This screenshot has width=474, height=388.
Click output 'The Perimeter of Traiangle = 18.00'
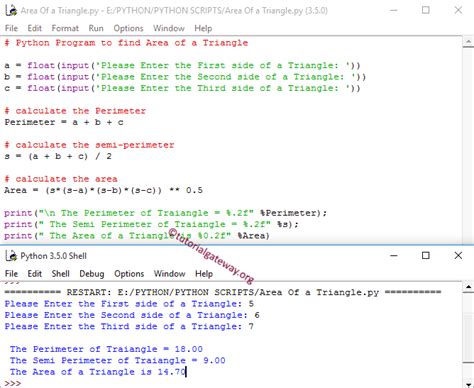click(x=106, y=349)
